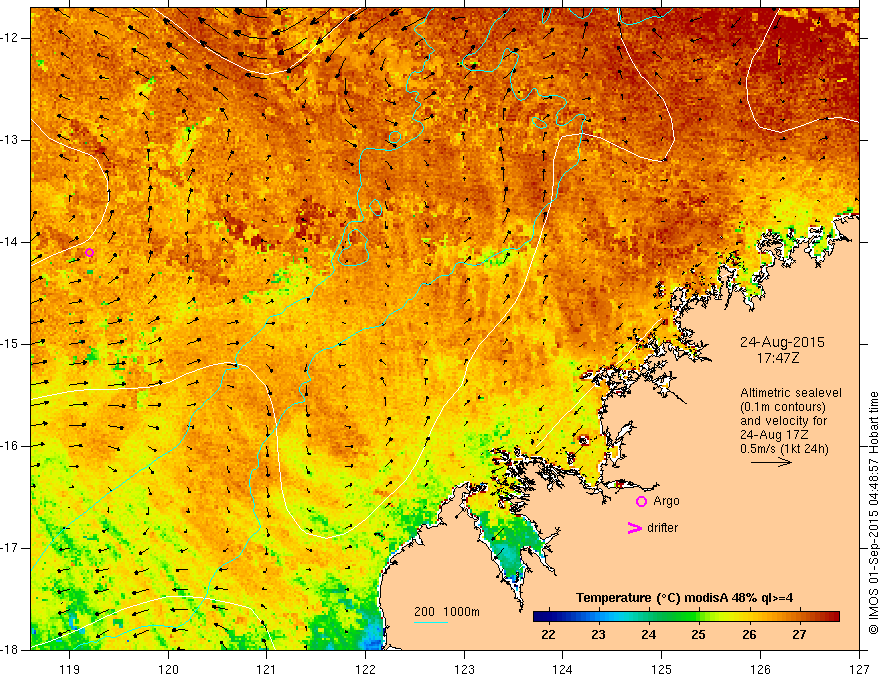Click the '0.5m/s (1kt 24h)' text
Screen dimensions: 880x680
(x=784, y=449)
